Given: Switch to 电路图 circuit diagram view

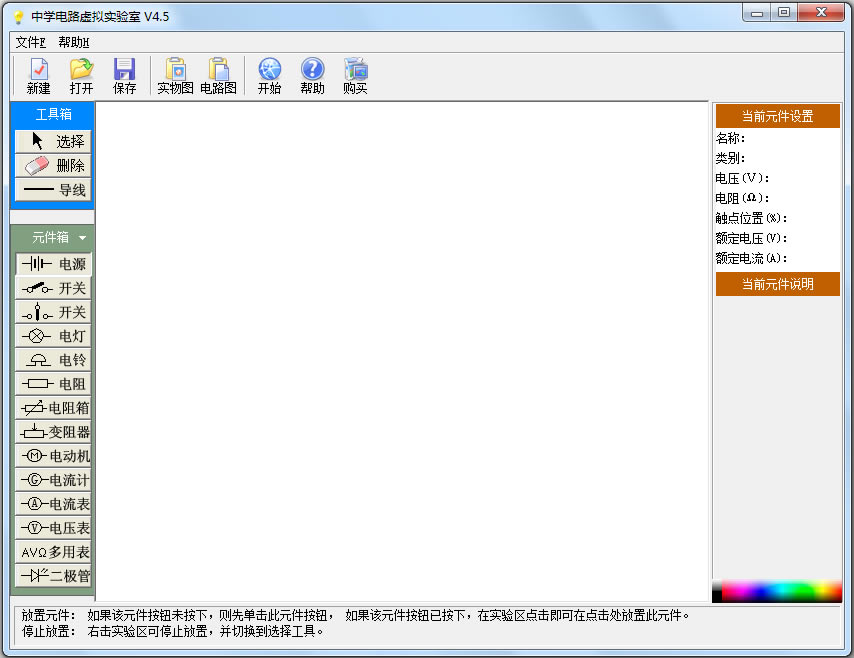Looking at the screenshot, I should (218, 76).
